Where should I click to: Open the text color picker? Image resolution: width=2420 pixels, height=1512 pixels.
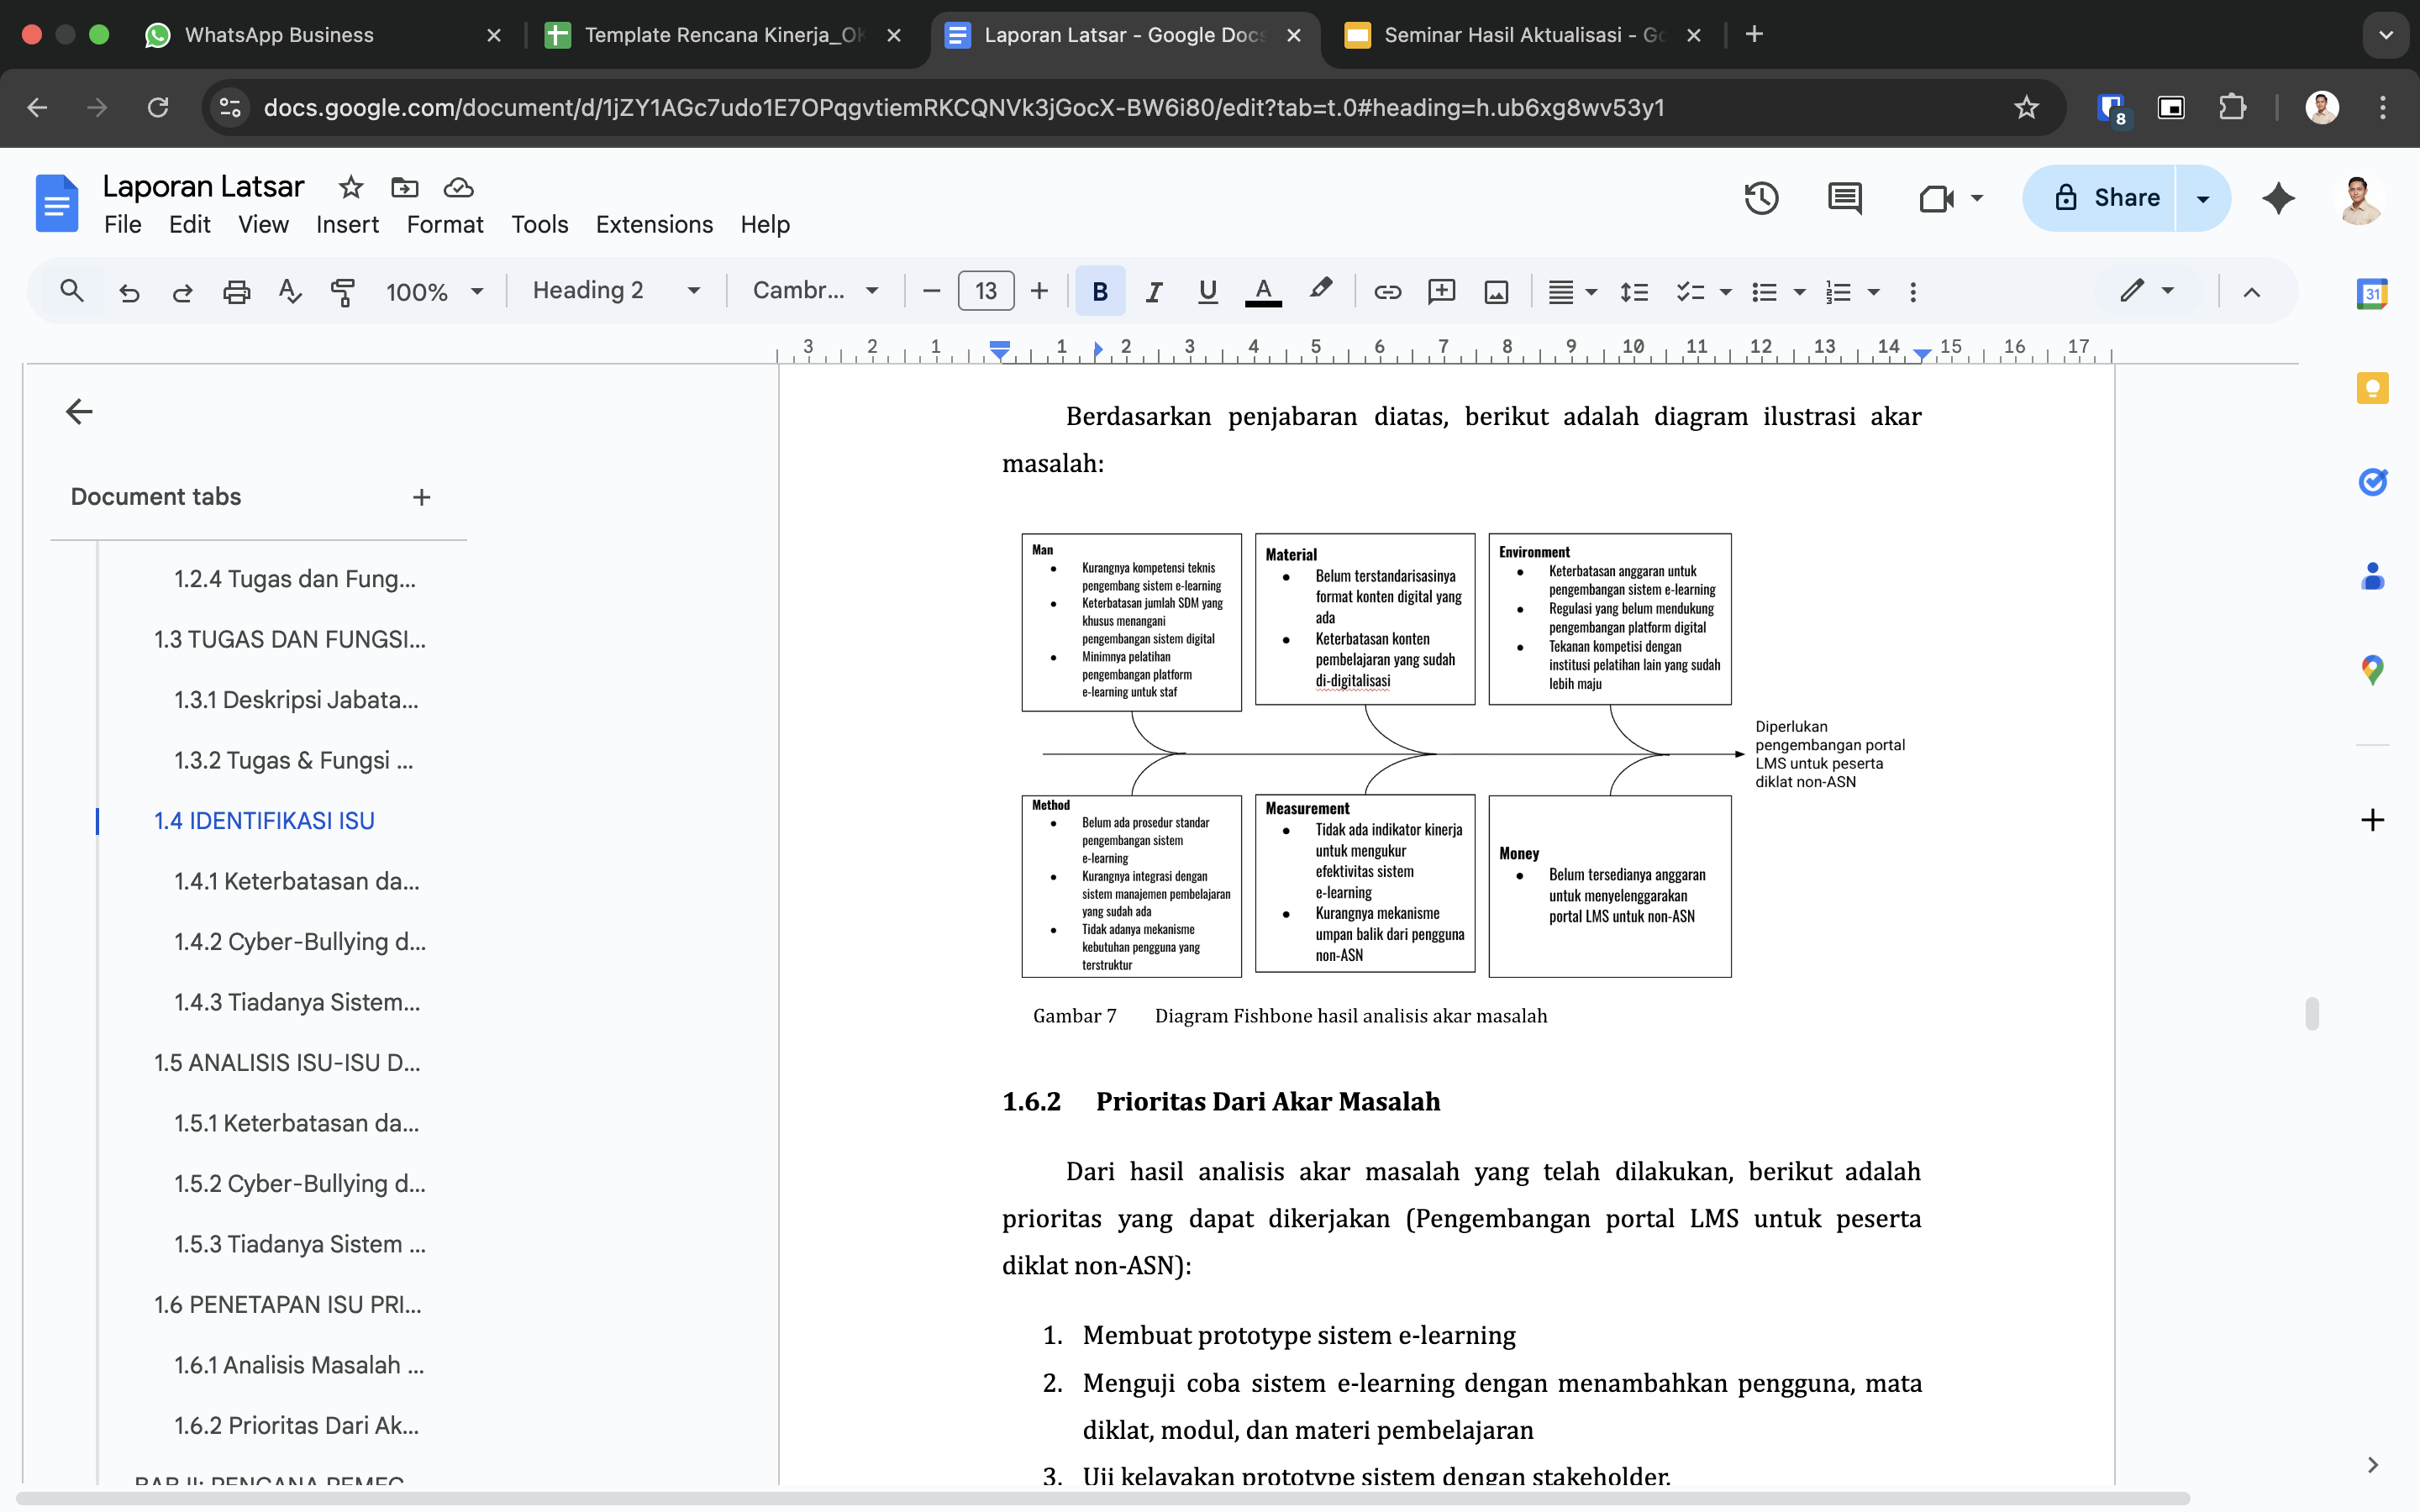[1263, 291]
